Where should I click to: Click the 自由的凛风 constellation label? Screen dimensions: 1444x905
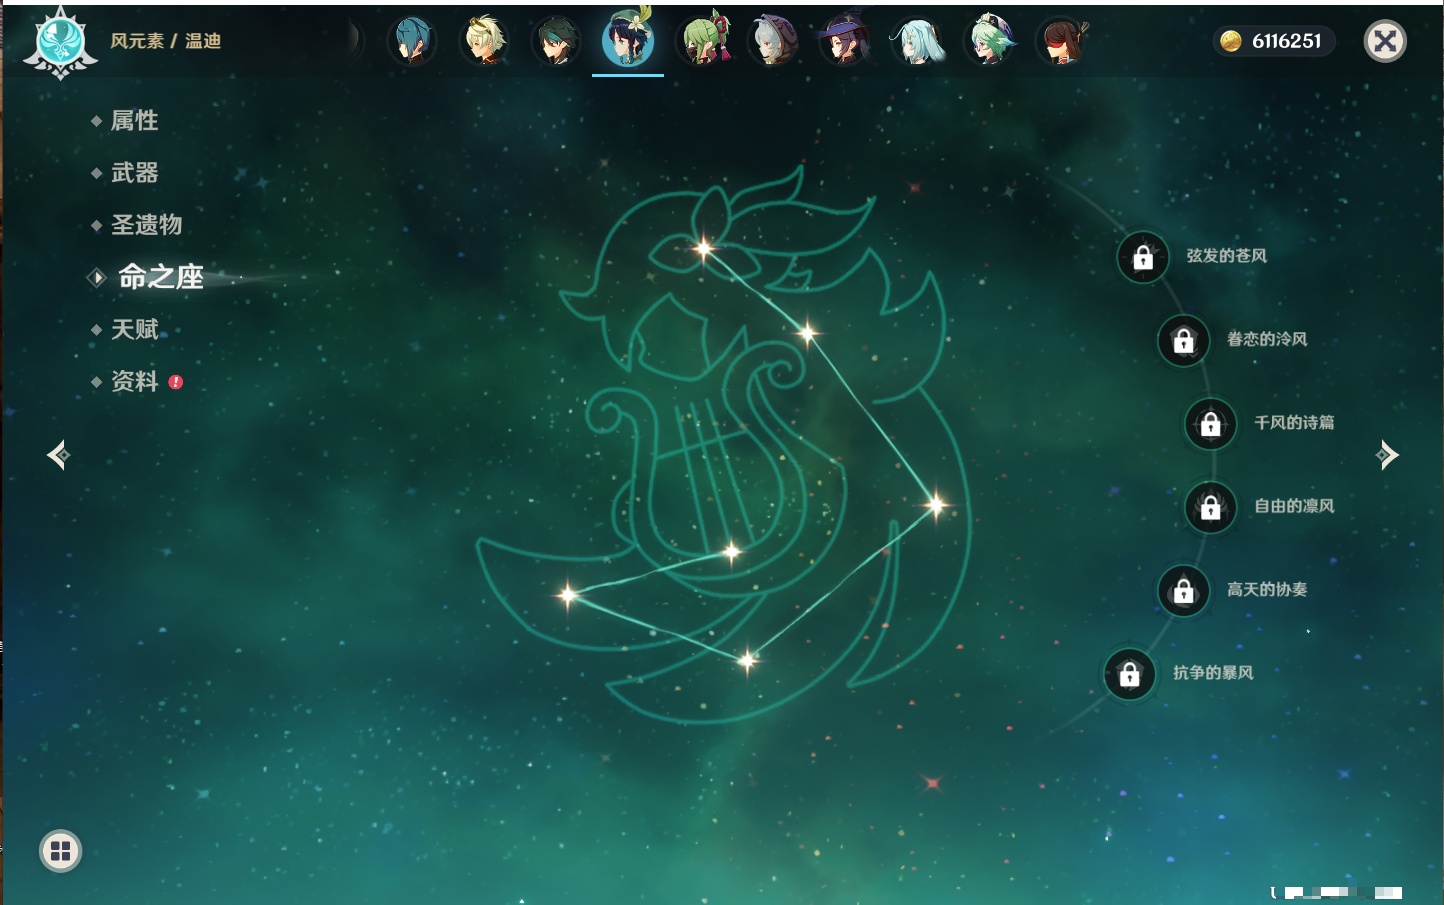coord(1294,506)
